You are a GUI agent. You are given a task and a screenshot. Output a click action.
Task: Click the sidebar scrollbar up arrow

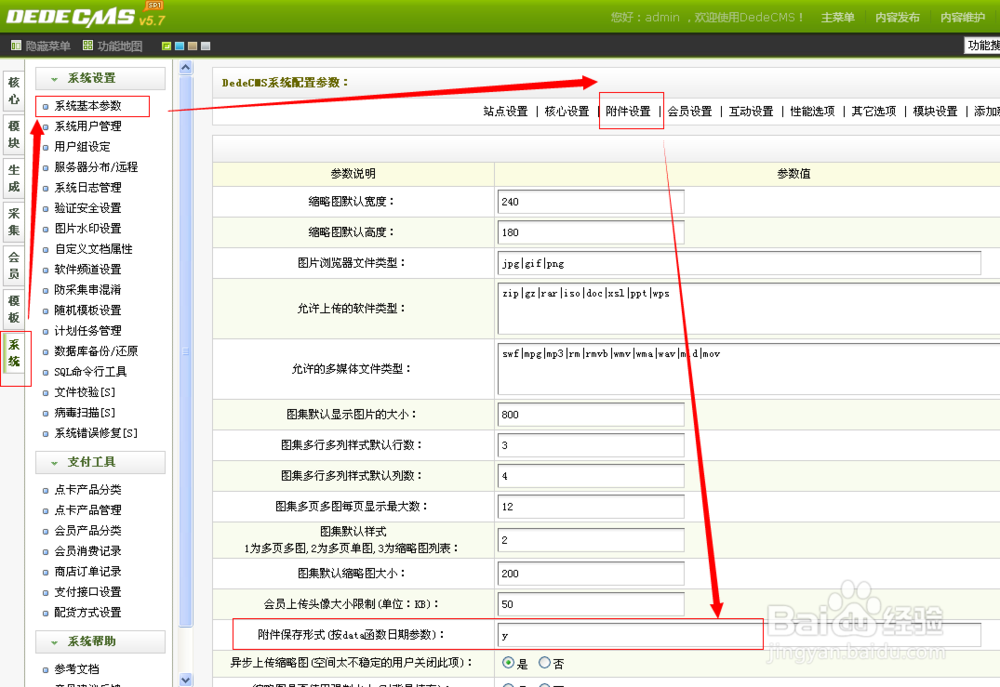pyautogui.click(x=186, y=68)
